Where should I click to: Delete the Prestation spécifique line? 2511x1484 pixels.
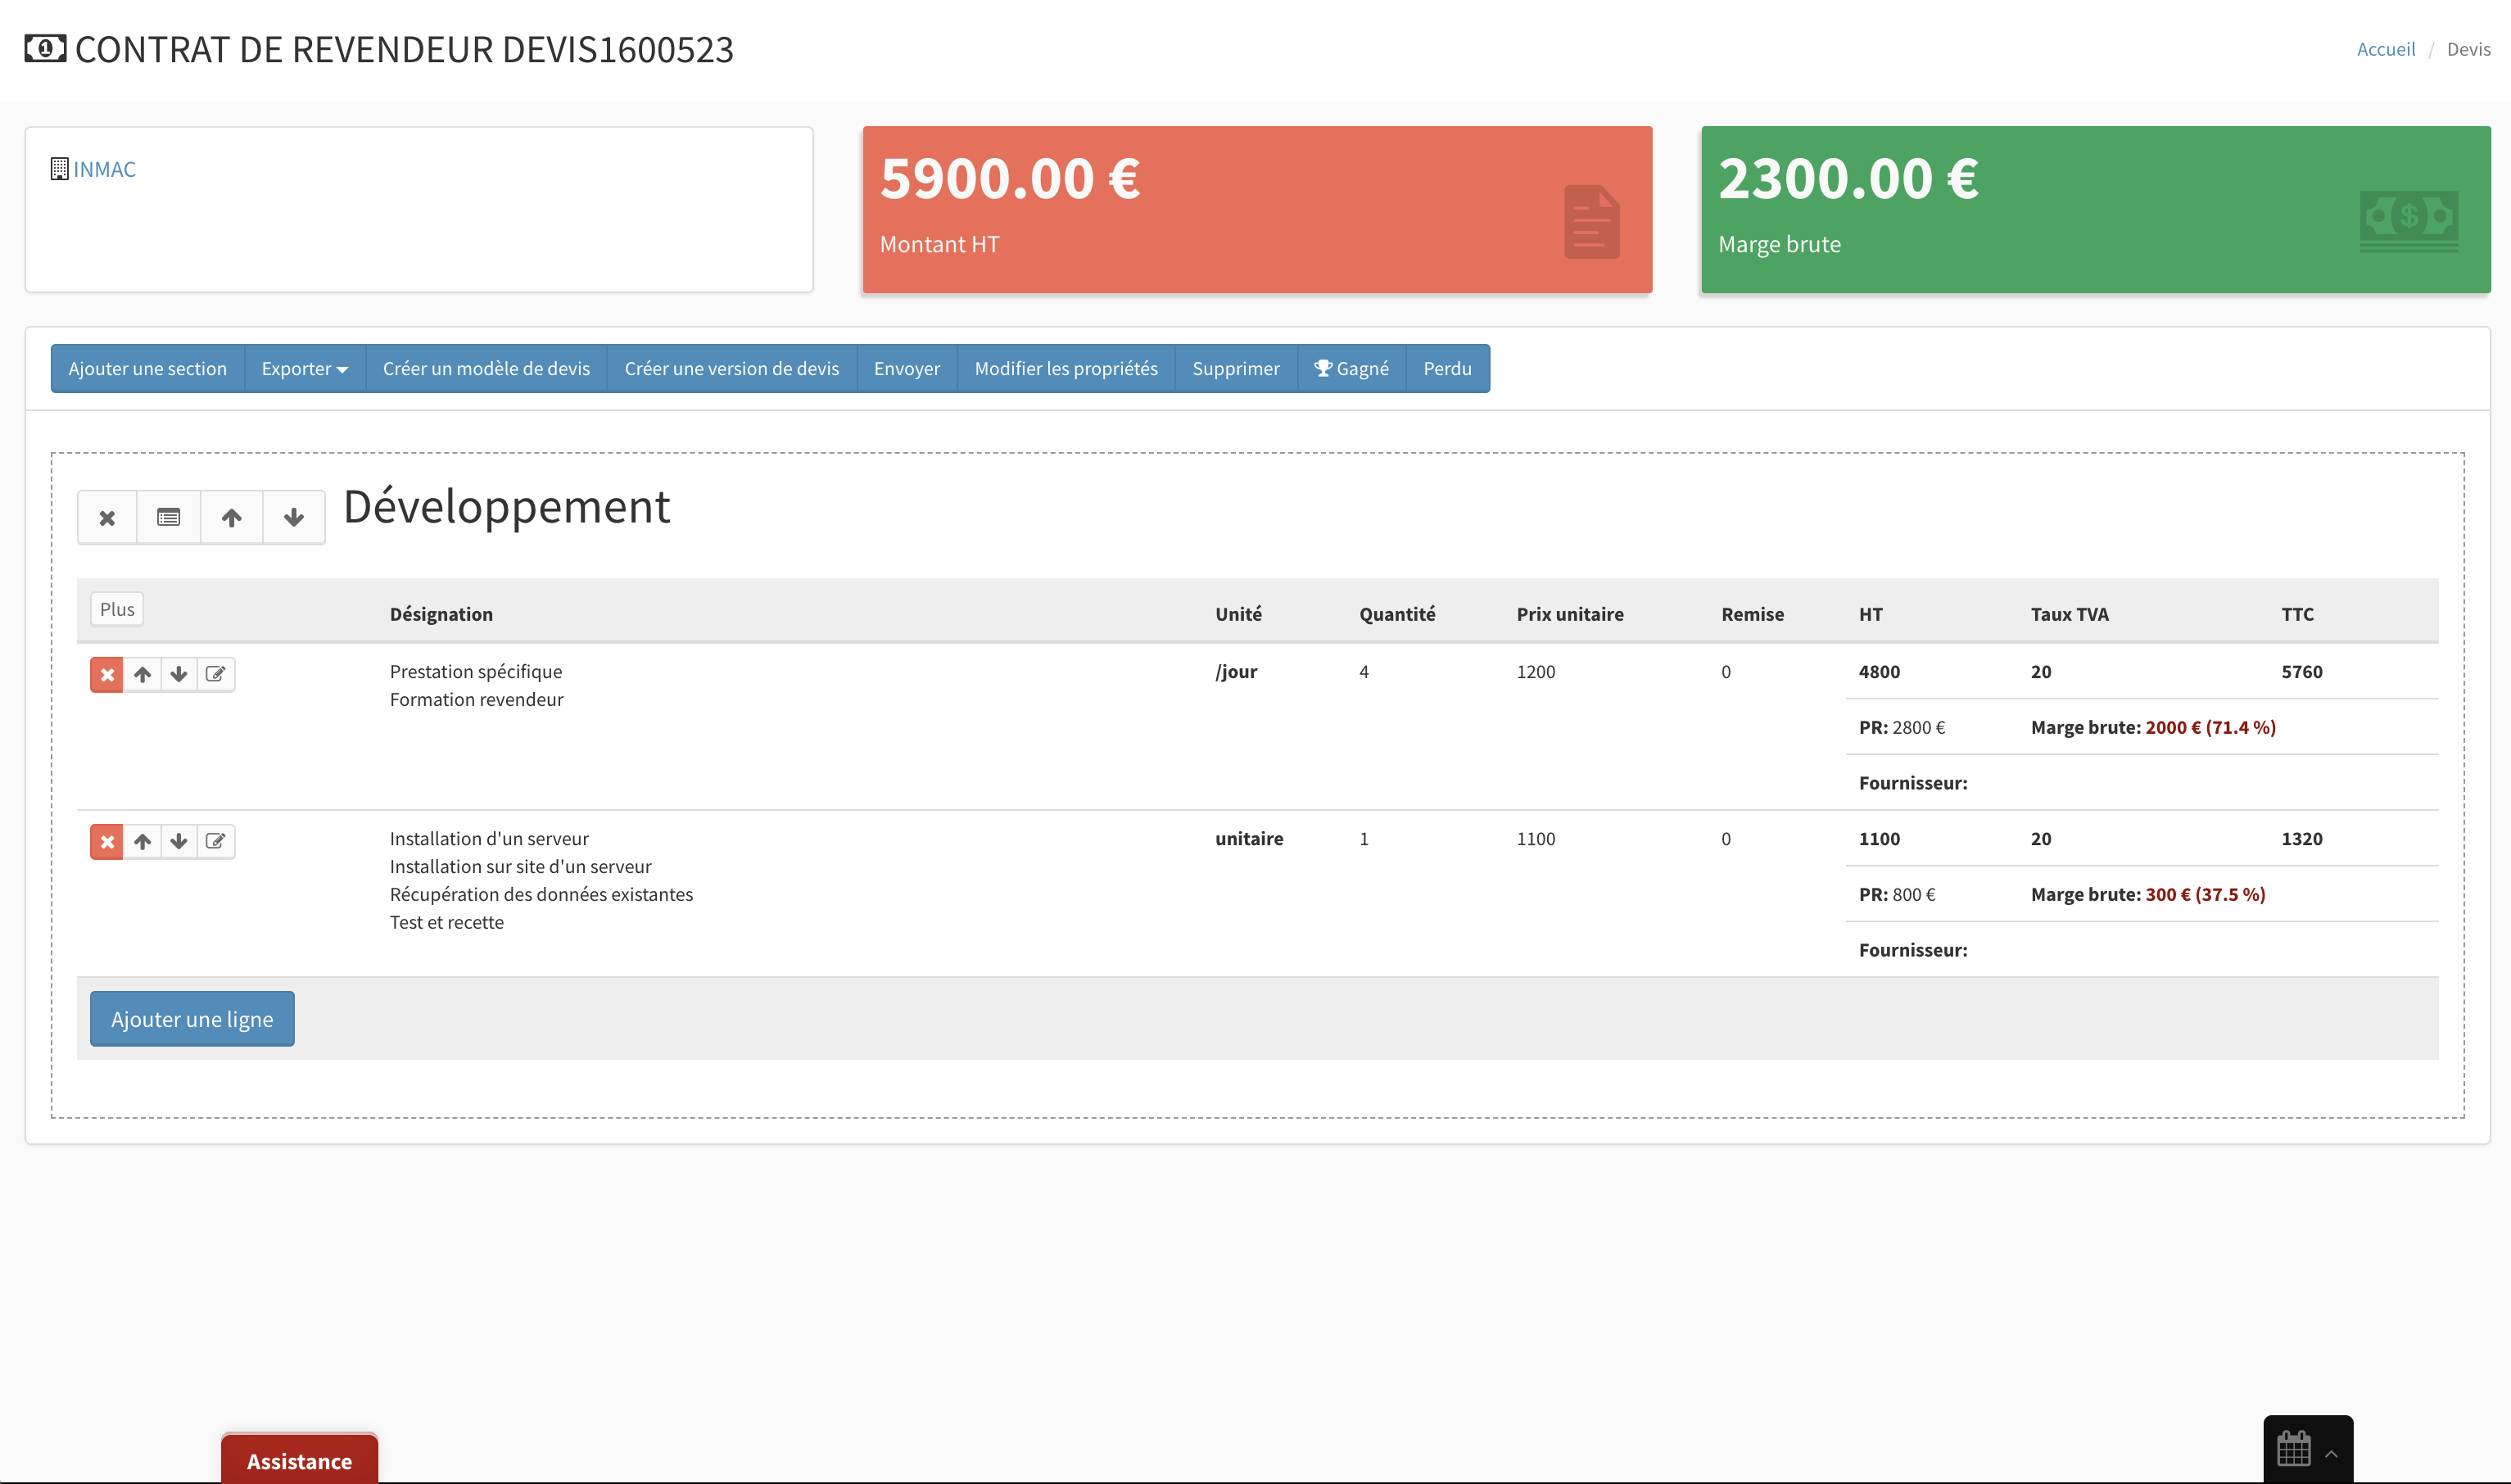(107, 674)
